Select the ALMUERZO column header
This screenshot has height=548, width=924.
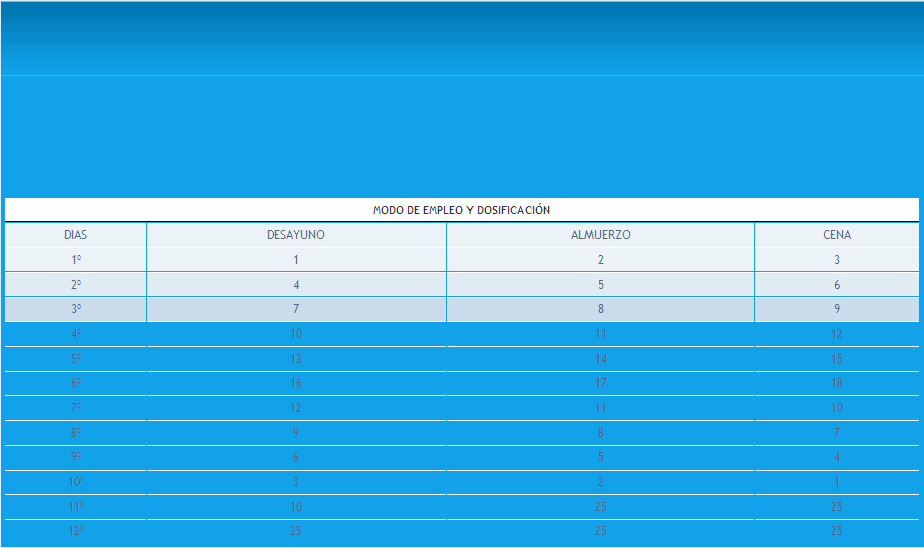[x=600, y=235]
